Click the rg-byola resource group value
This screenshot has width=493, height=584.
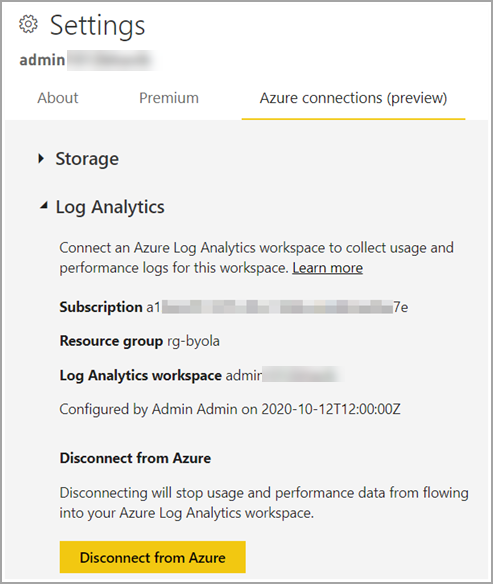point(193,341)
